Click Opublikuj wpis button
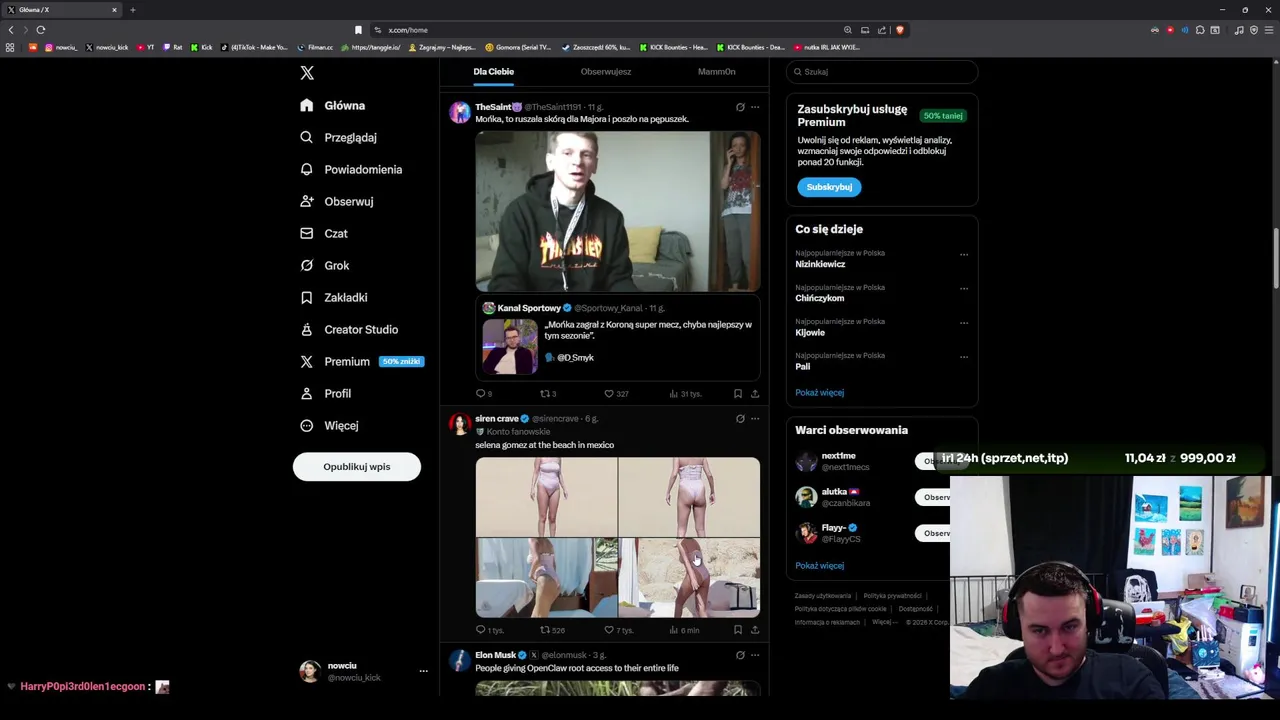 coord(357,467)
